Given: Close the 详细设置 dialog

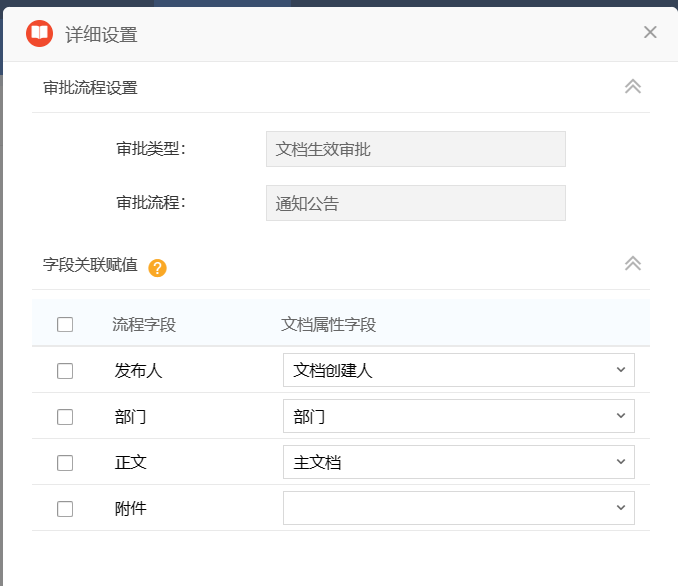Looking at the screenshot, I should pos(650,32).
